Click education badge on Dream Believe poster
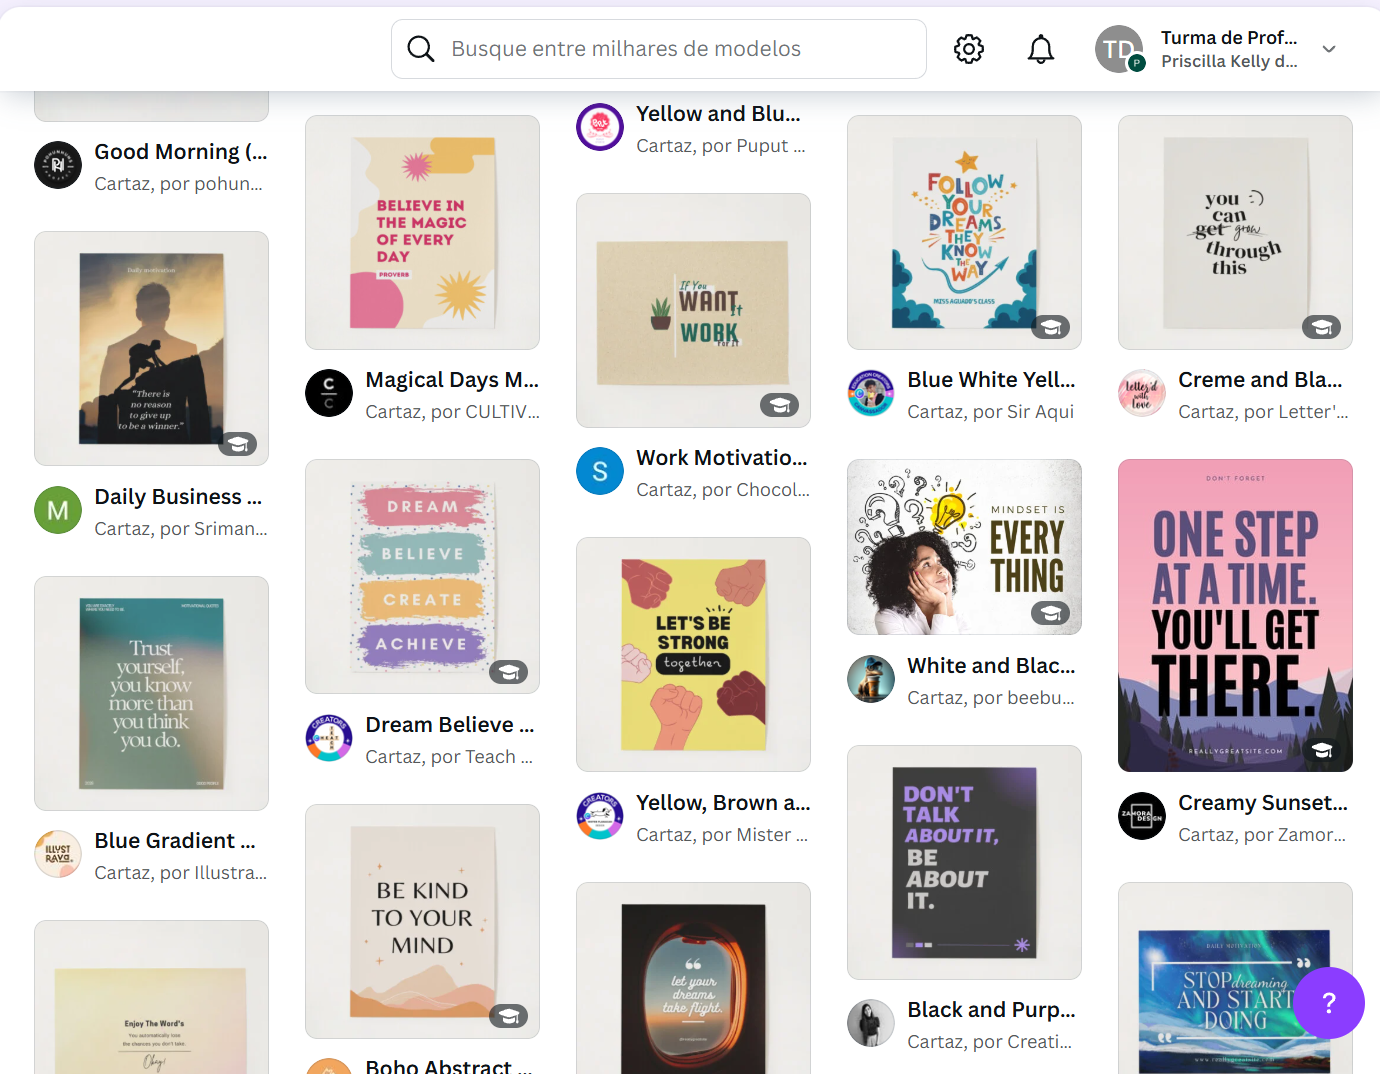 [x=508, y=672]
